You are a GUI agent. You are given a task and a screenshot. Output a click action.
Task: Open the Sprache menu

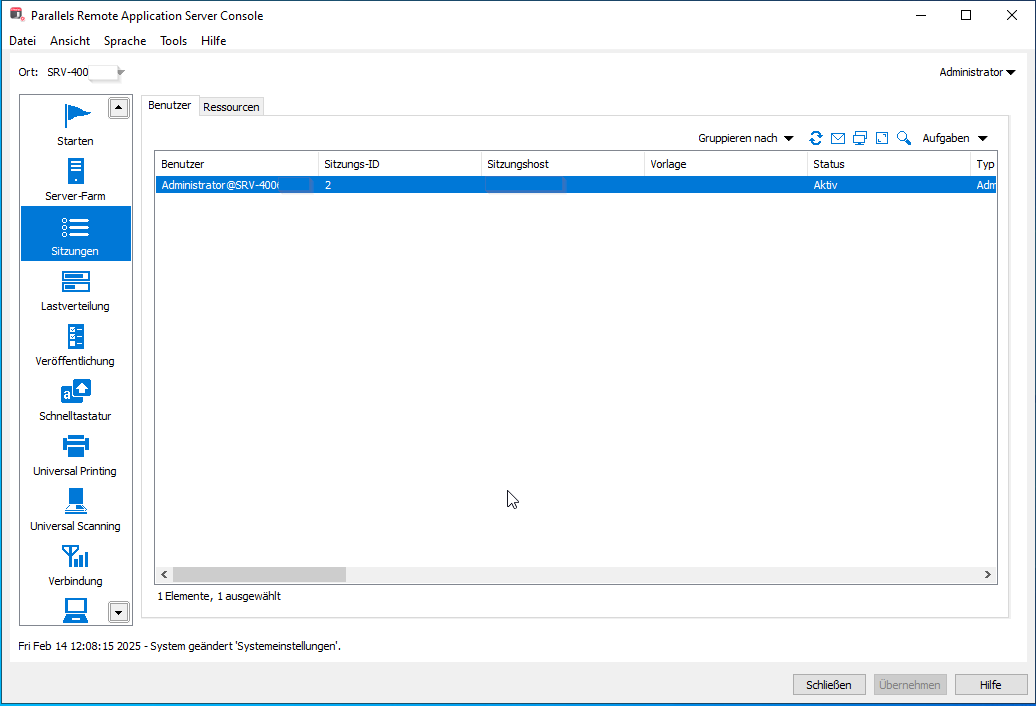coord(125,41)
